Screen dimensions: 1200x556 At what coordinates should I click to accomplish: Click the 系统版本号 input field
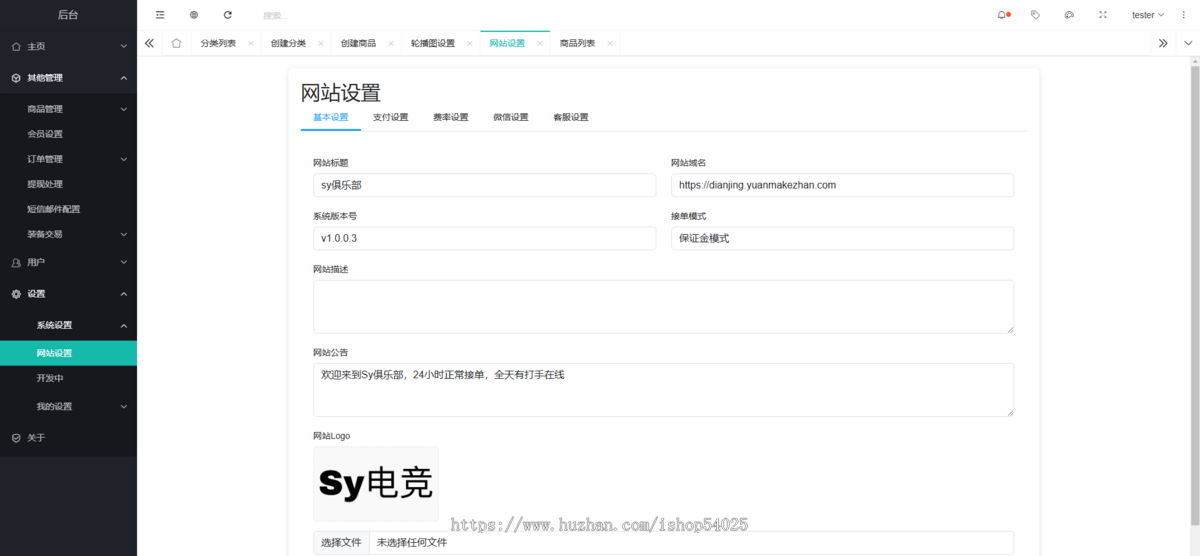(x=485, y=238)
